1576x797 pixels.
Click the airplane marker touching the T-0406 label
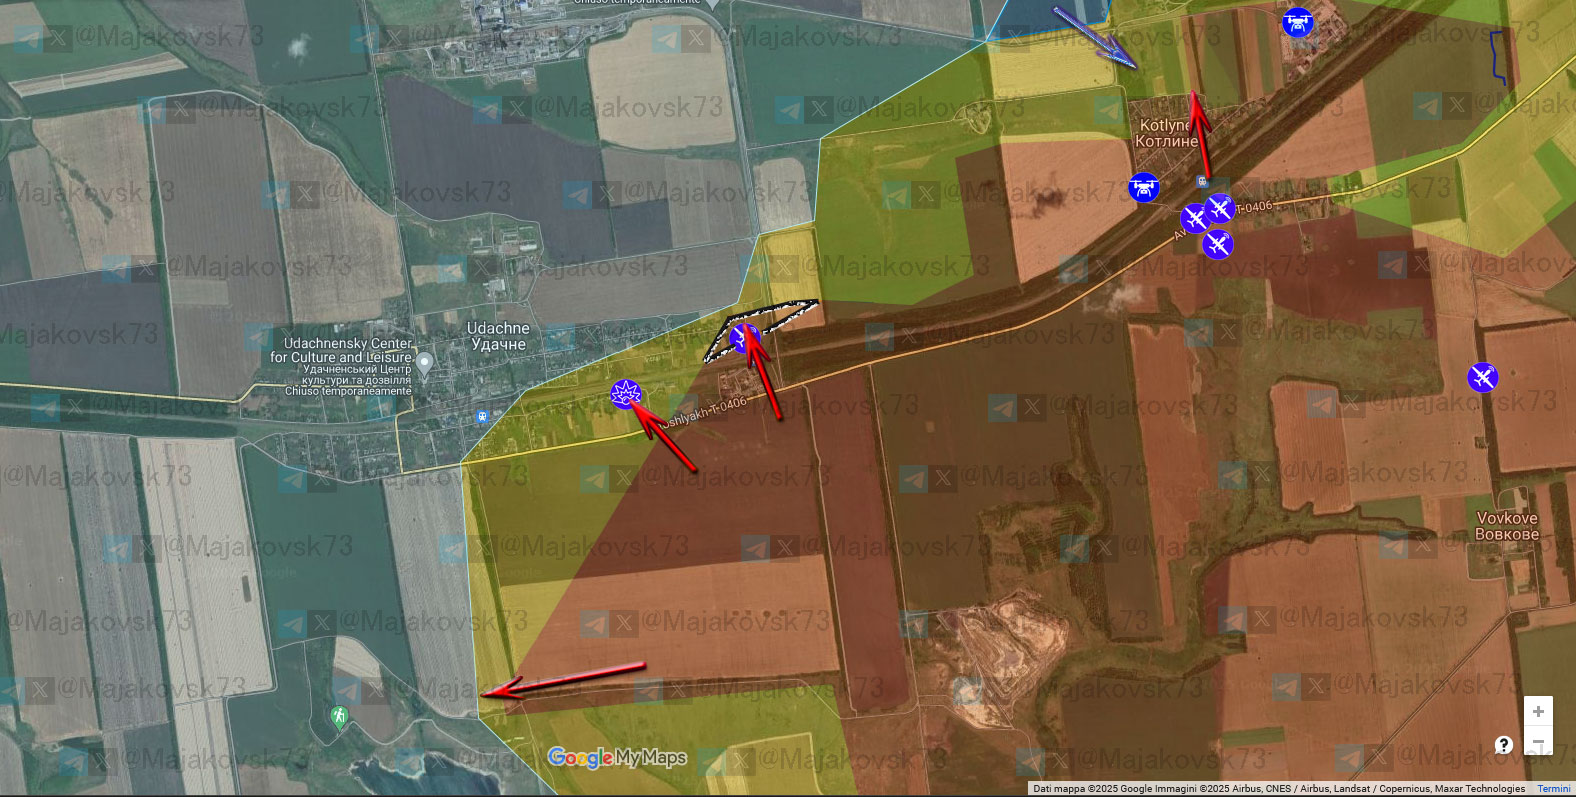1220,208
